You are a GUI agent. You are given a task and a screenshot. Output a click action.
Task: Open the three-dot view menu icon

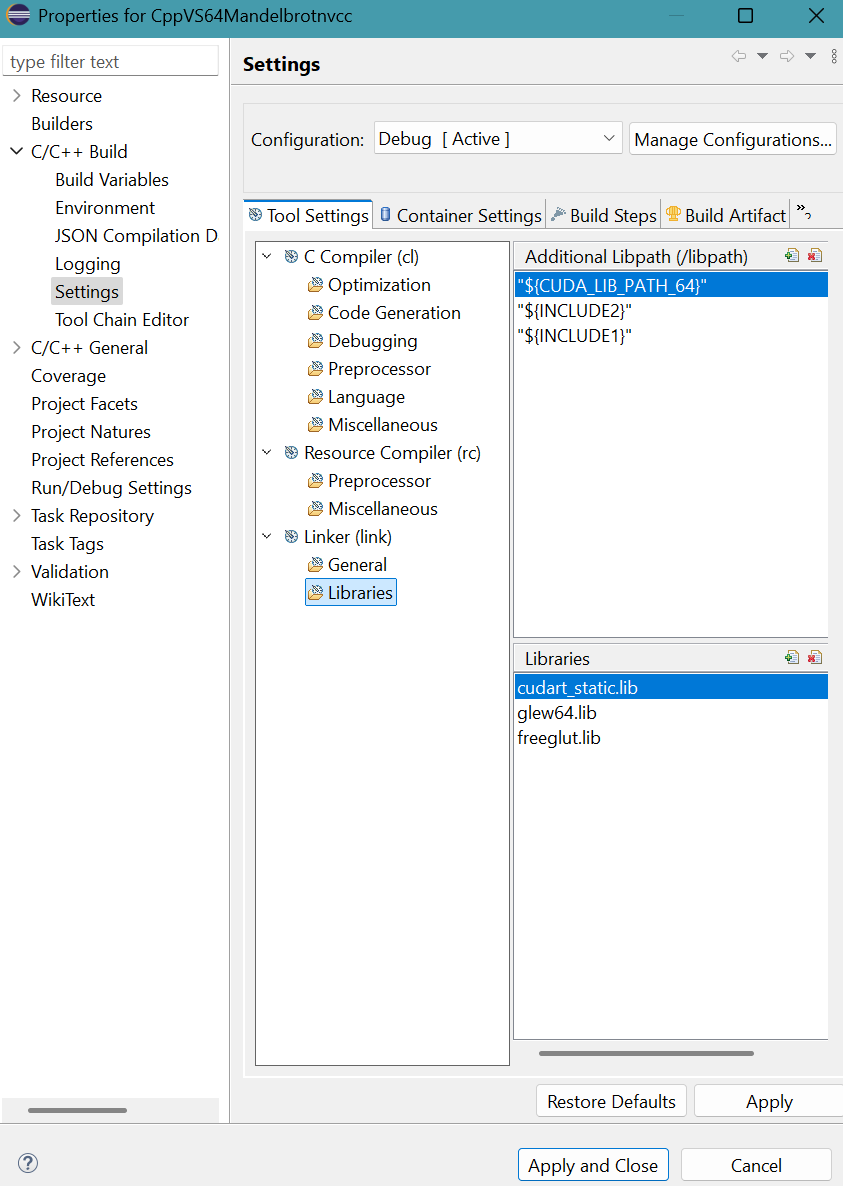(834, 56)
